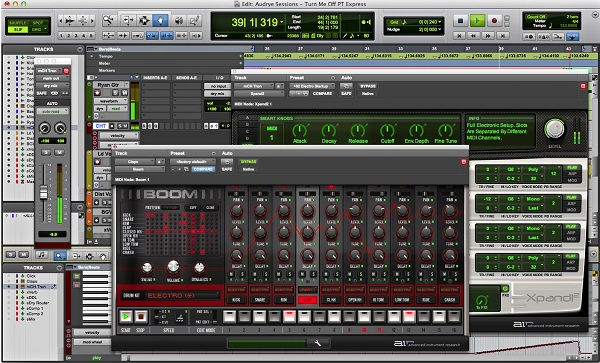Open the Boom factory default preset dropdown

point(193,162)
